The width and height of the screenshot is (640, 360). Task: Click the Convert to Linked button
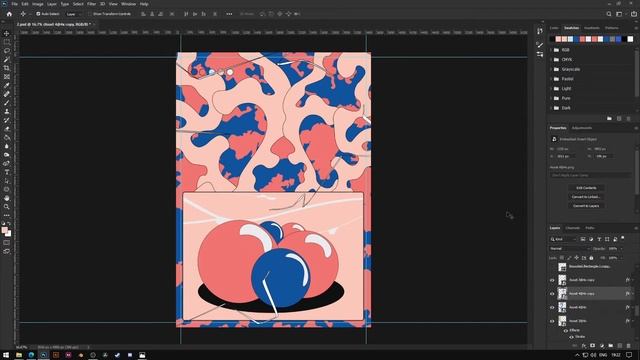click(x=586, y=197)
